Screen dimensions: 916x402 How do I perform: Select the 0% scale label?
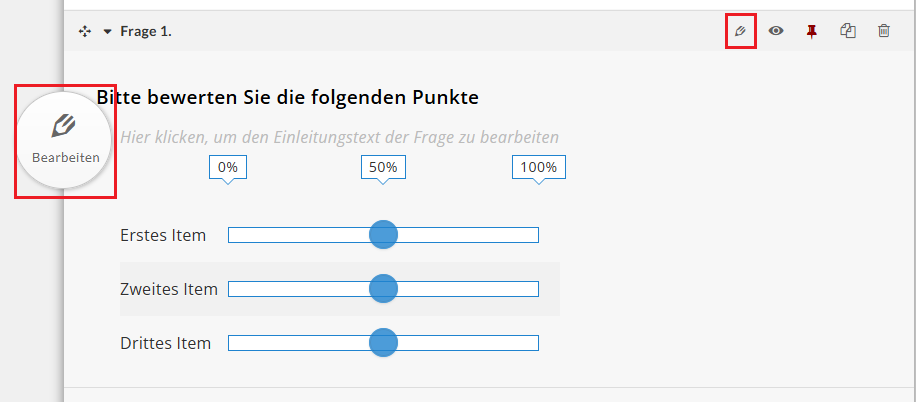pyautogui.click(x=228, y=168)
